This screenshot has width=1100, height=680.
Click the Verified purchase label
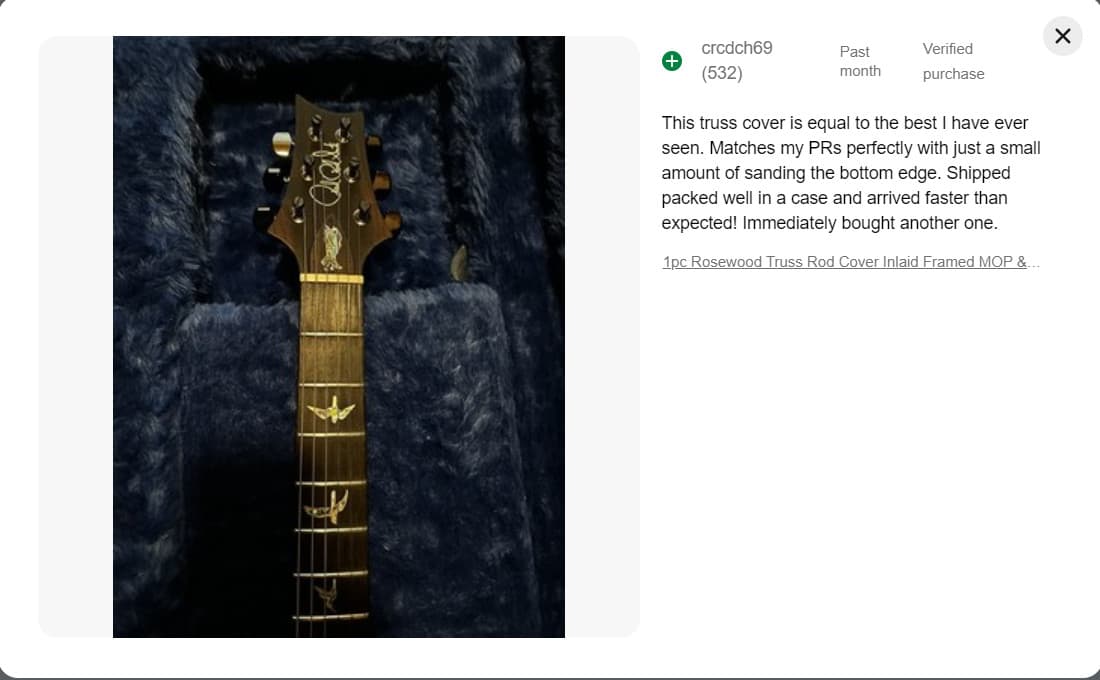click(x=953, y=61)
